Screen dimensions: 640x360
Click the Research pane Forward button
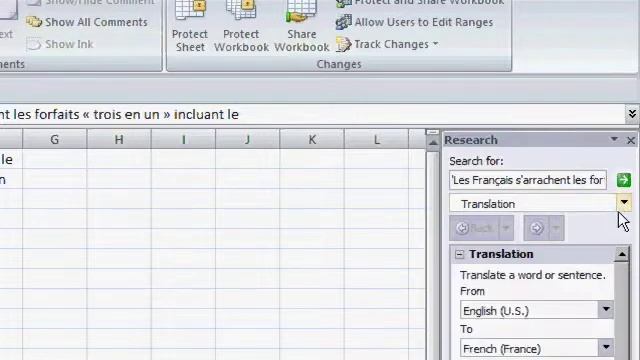click(x=537, y=228)
